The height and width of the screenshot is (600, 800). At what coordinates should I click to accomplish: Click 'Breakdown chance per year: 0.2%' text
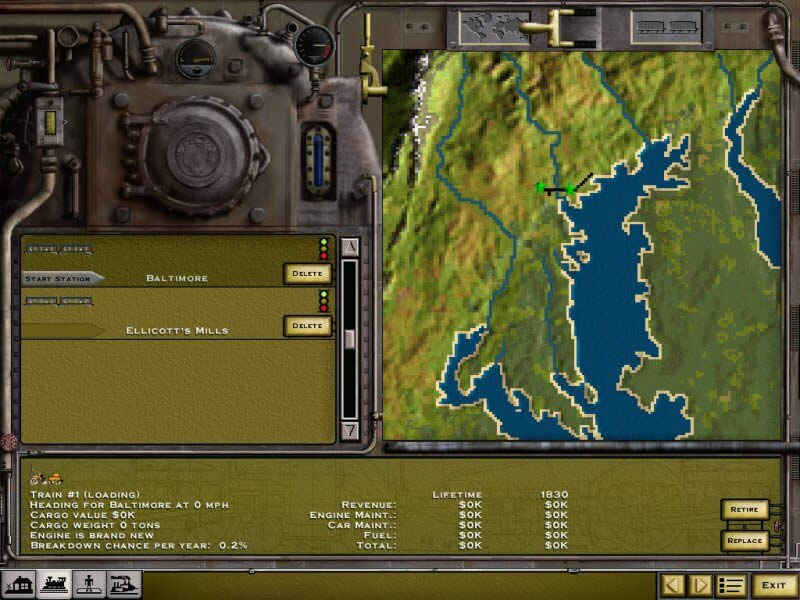(139, 545)
